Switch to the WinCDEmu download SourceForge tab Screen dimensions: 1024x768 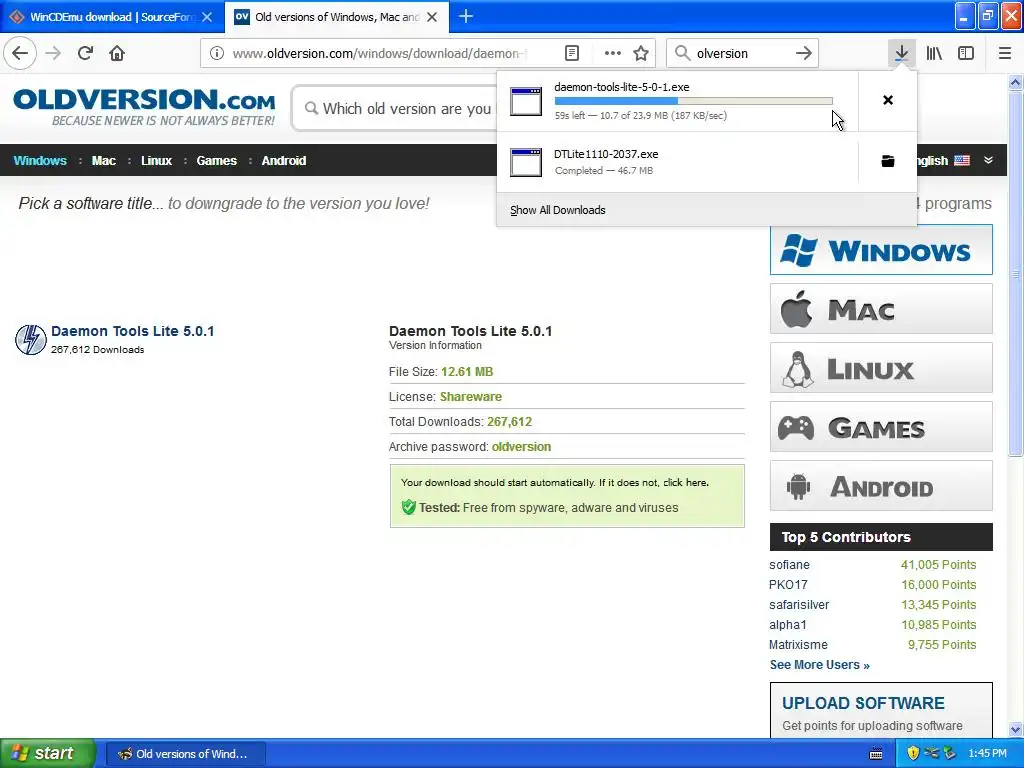click(x=112, y=17)
